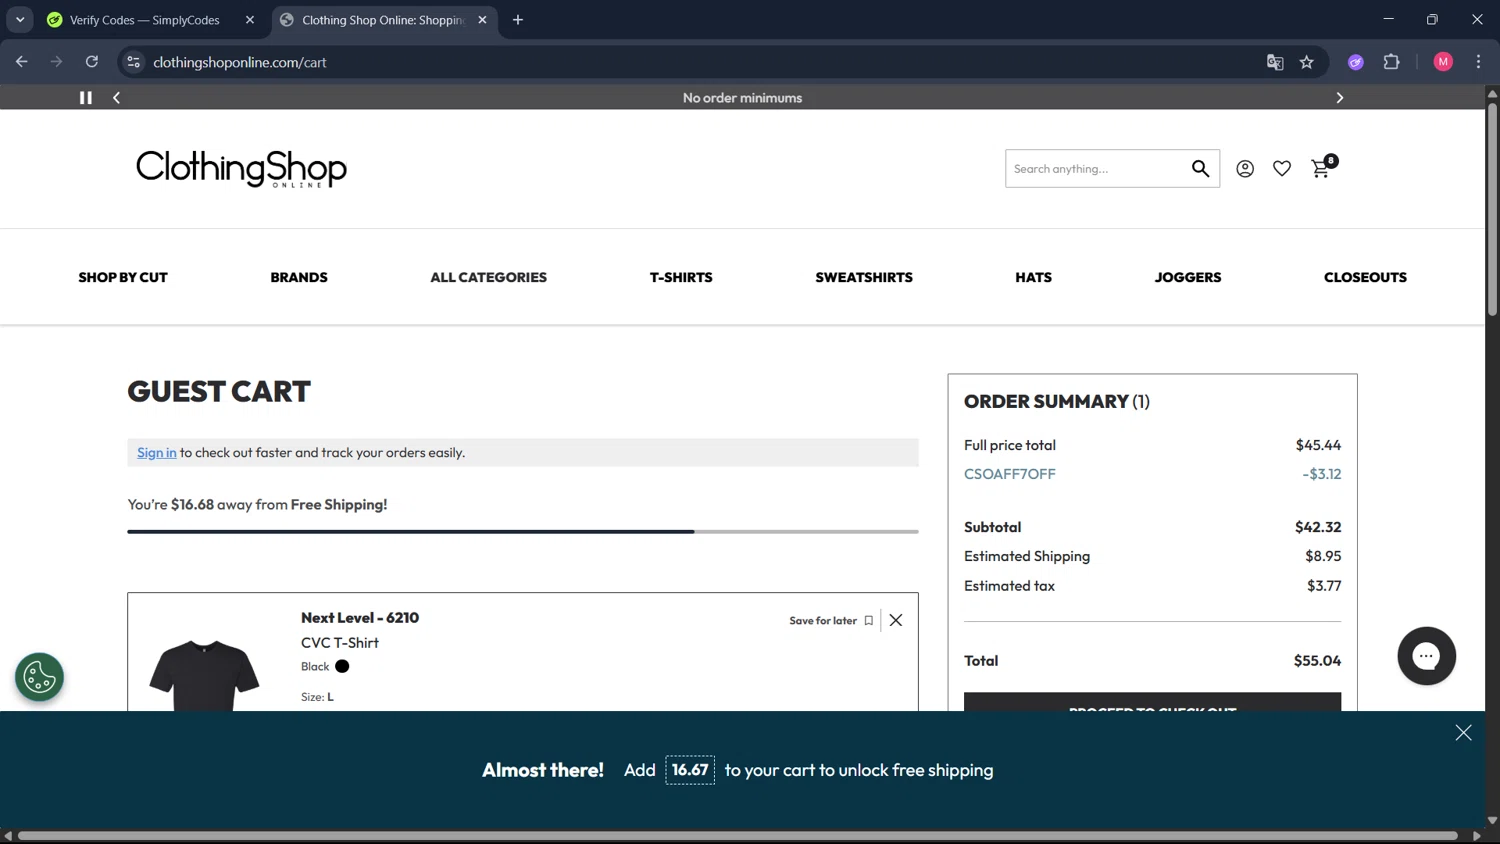Save Next Level 6210 for later

(x=831, y=621)
